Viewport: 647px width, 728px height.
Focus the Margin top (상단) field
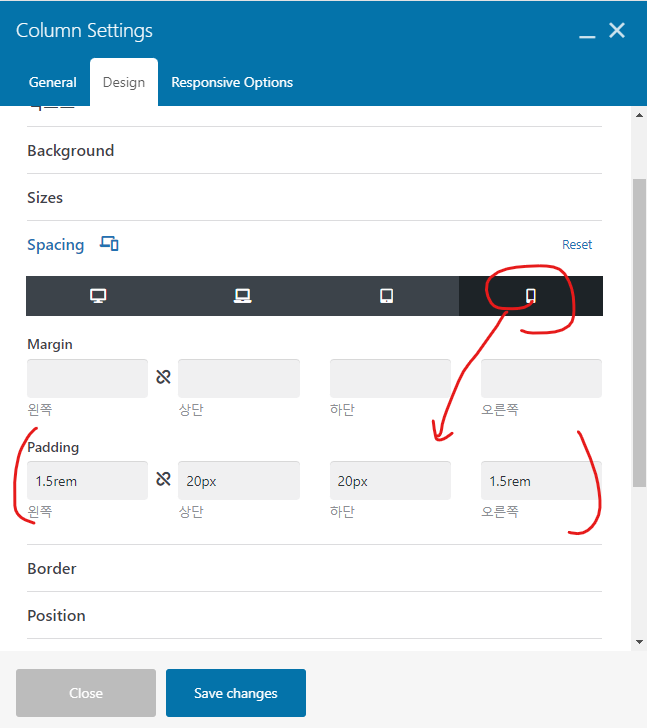click(239, 378)
